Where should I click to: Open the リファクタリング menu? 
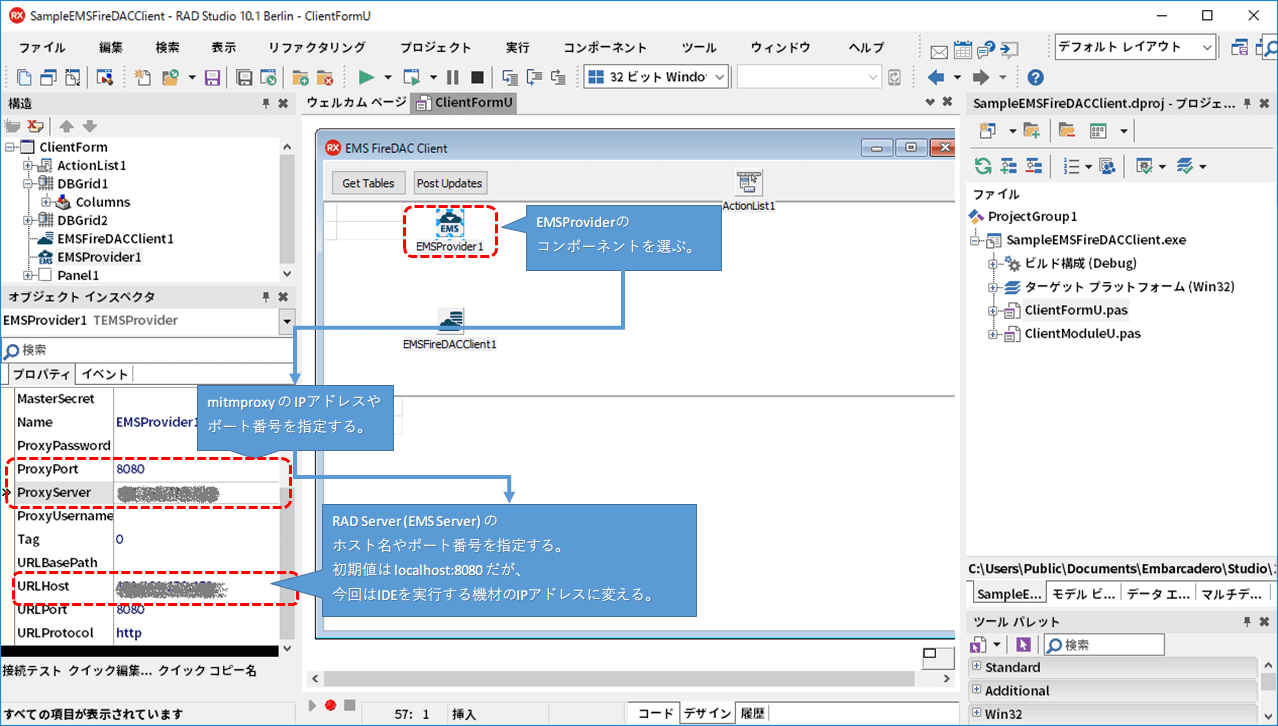click(317, 47)
